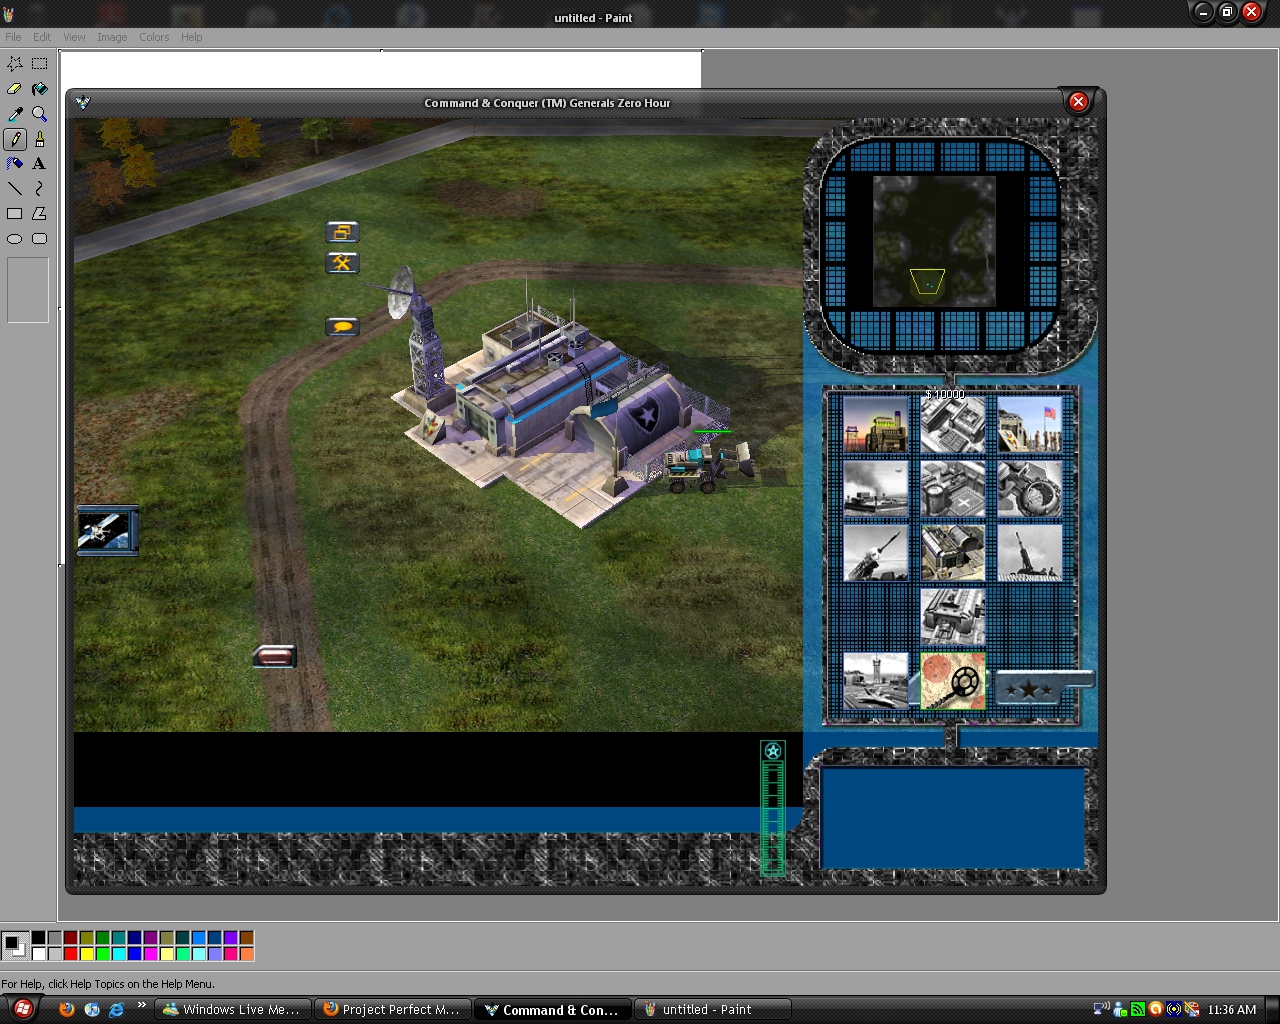Click the red capsule button on the terrain
The width and height of the screenshot is (1280, 1024).
point(274,656)
